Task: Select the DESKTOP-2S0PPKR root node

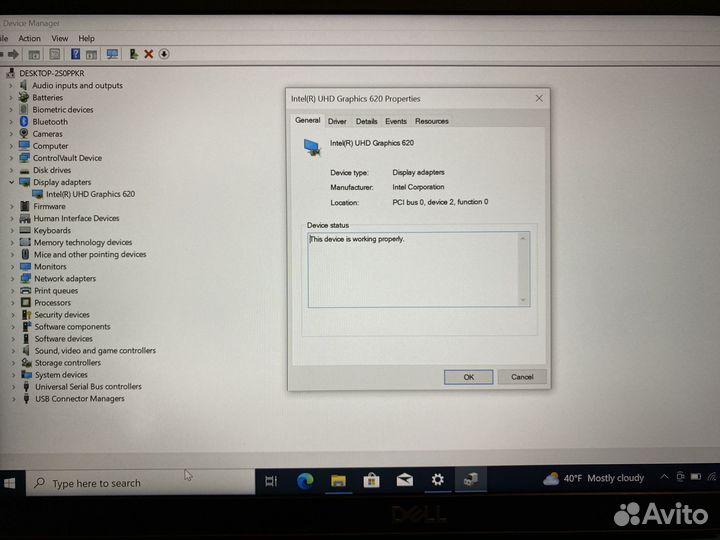Action: pos(52,73)
